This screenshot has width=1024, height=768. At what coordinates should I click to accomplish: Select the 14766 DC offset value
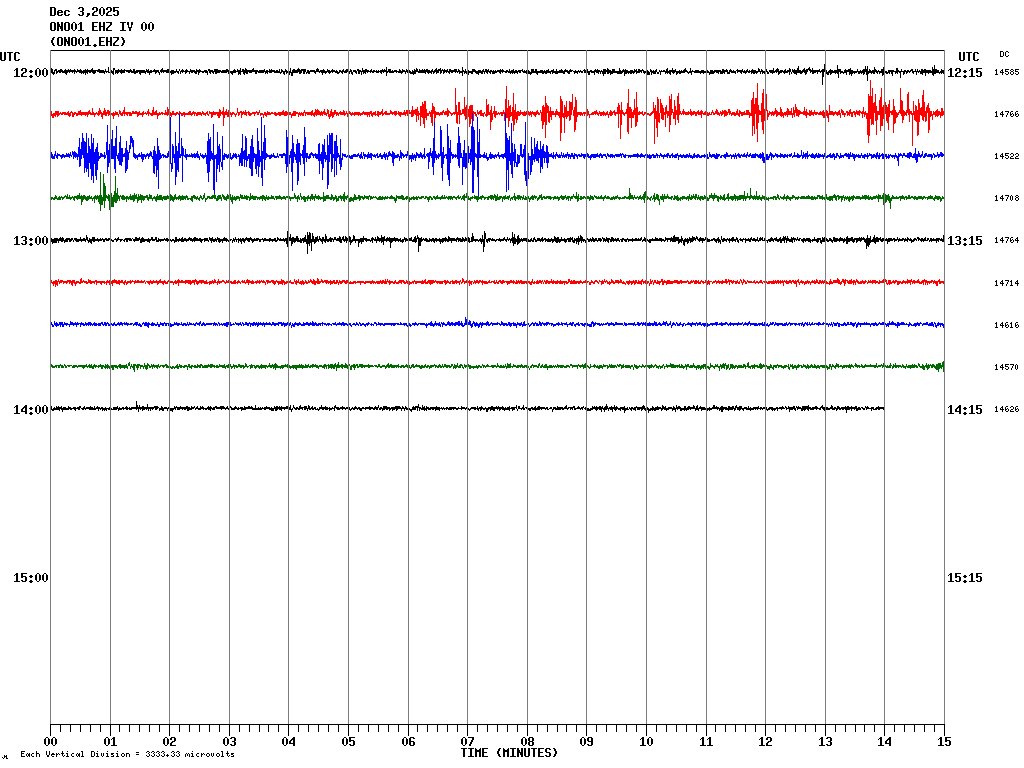click(1006, 115)
